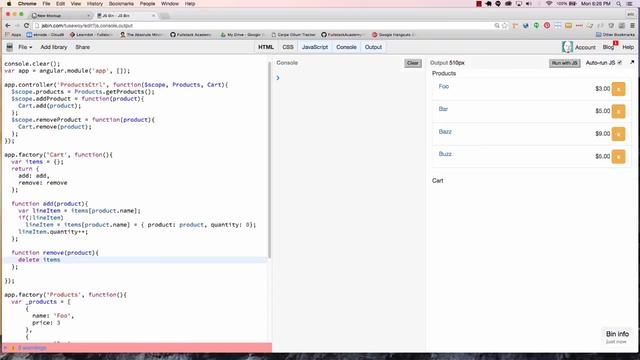The height and width of the screenshot is (360, 640).
Task: Click the magnifier icon in the address bar
Action: pos(497,26)
